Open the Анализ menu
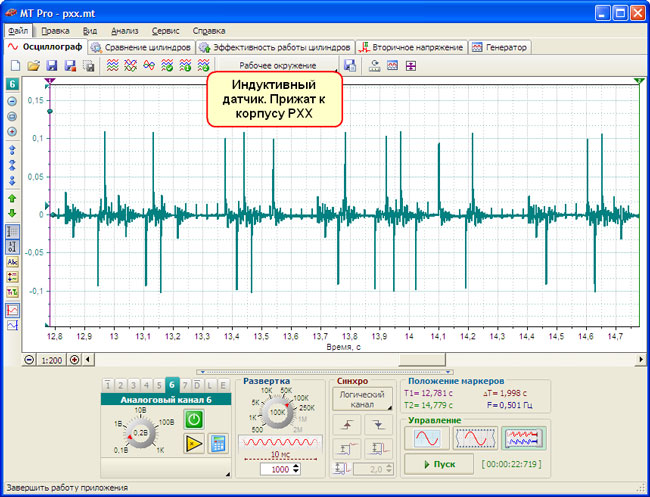650x497 pixels. 125,31
